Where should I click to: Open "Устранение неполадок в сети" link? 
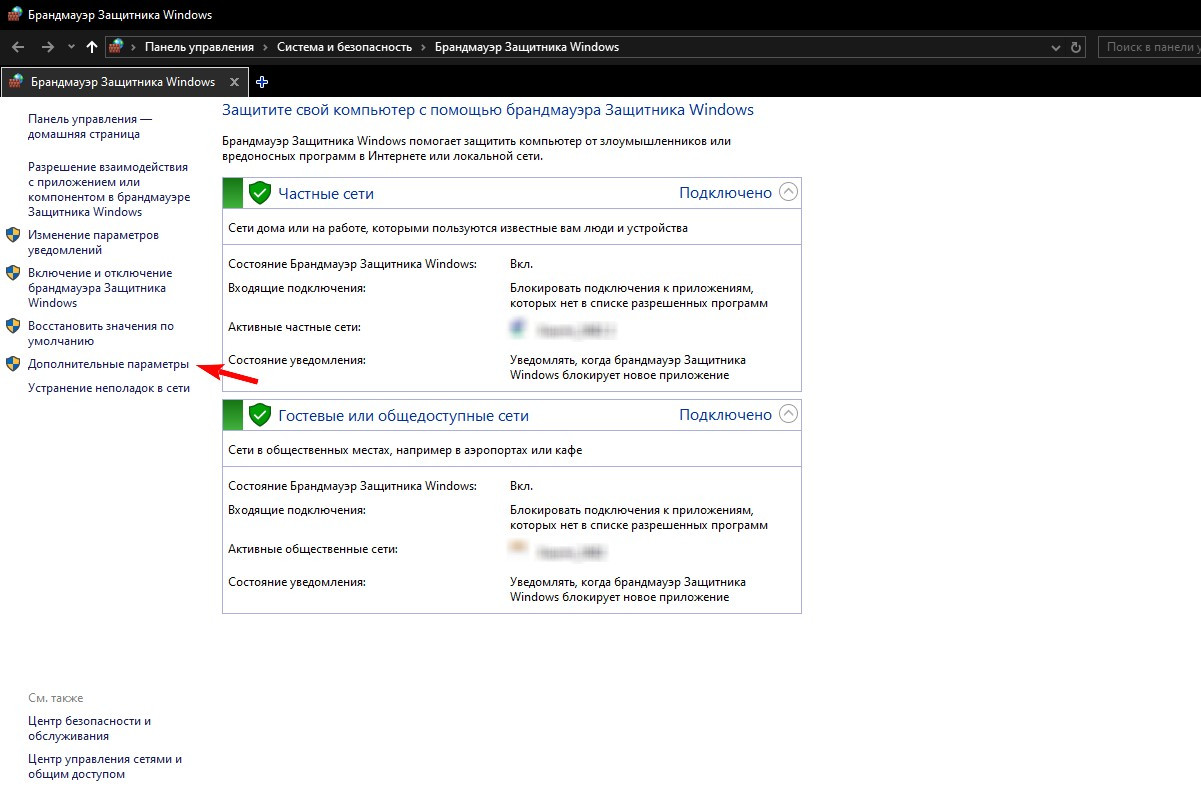(x=108, y=388)
